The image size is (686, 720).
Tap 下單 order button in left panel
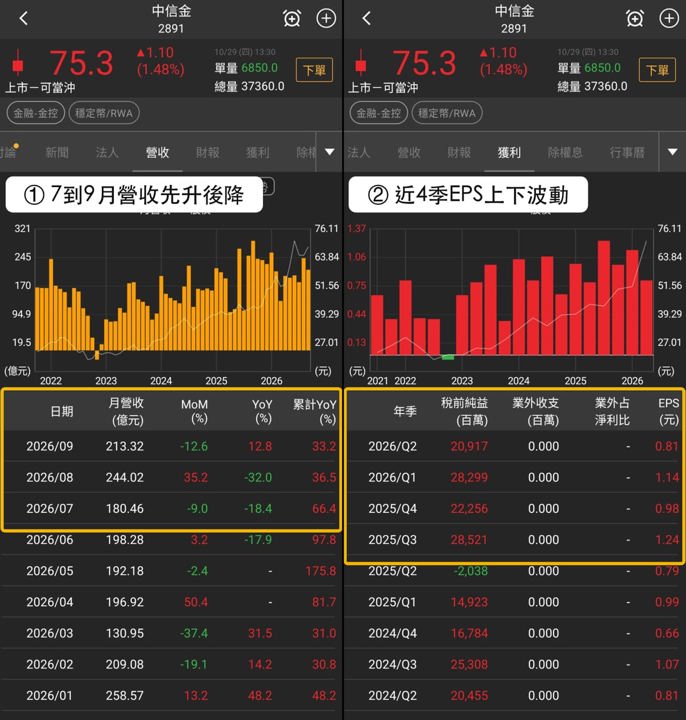click(x=314, y=70)
